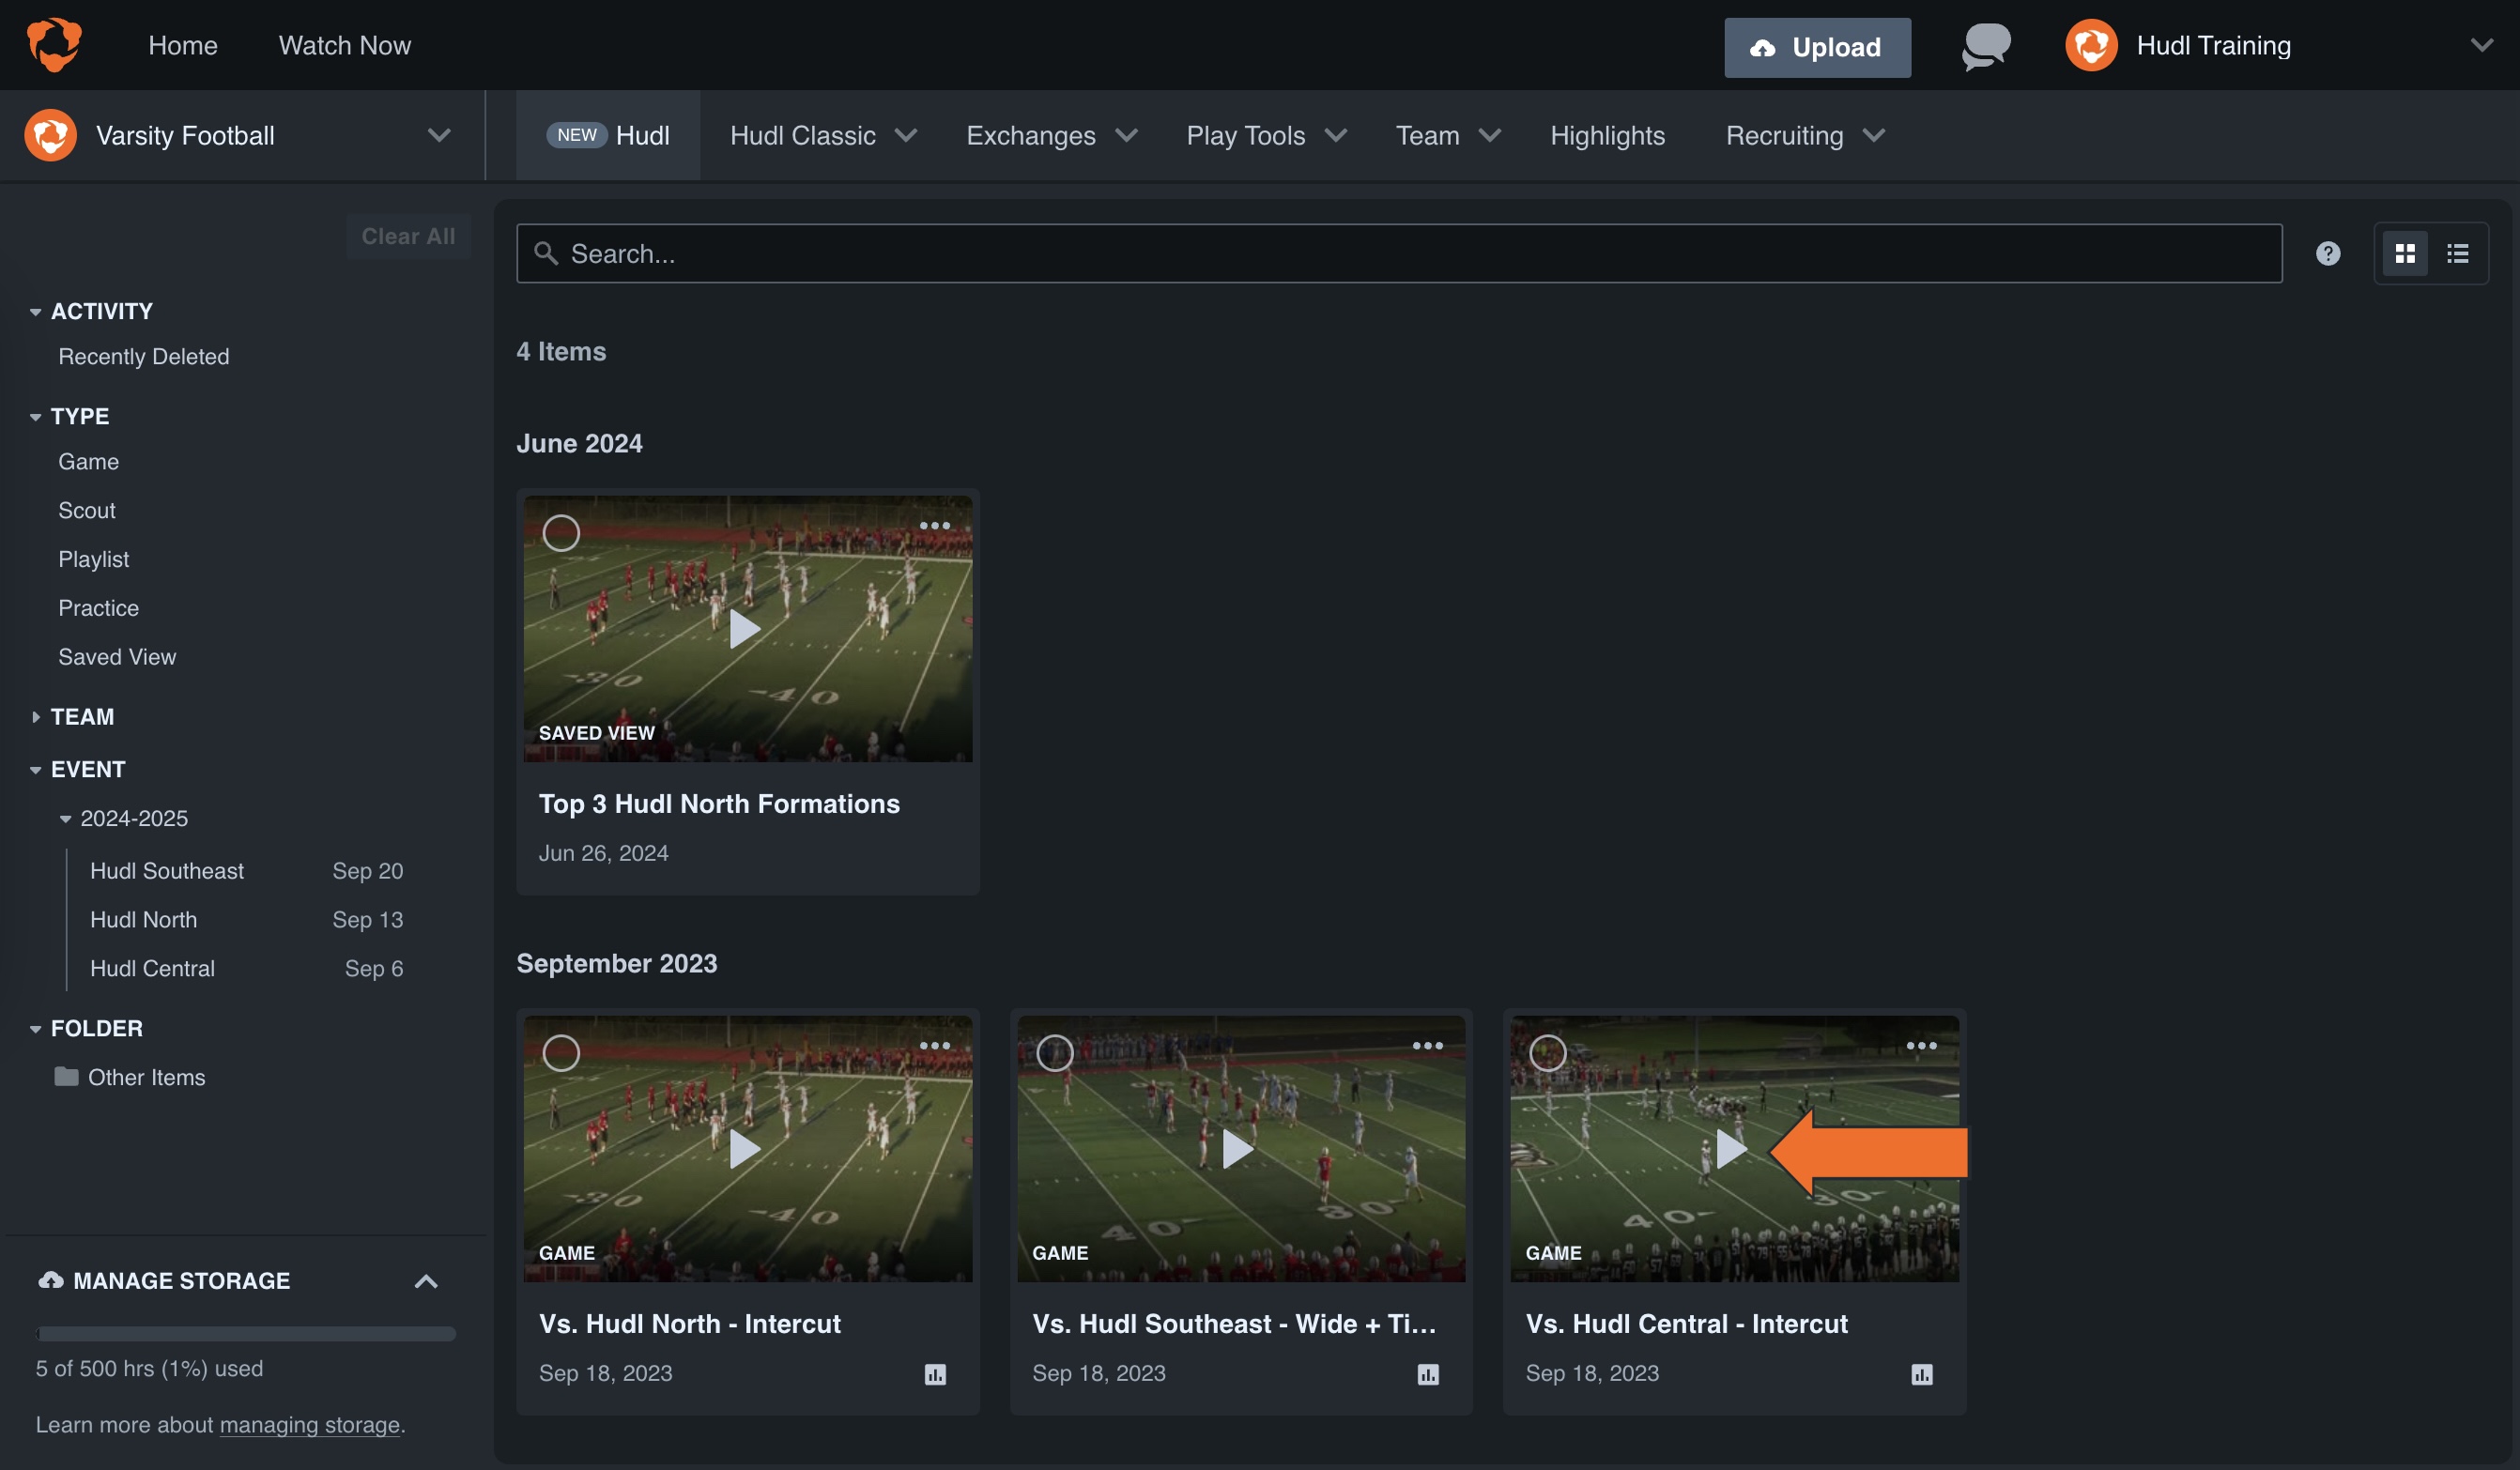Open report icon on Vs. Hudl Southeast card
Viewport: 2520px width, 1470px height.
(1428, 1374)
